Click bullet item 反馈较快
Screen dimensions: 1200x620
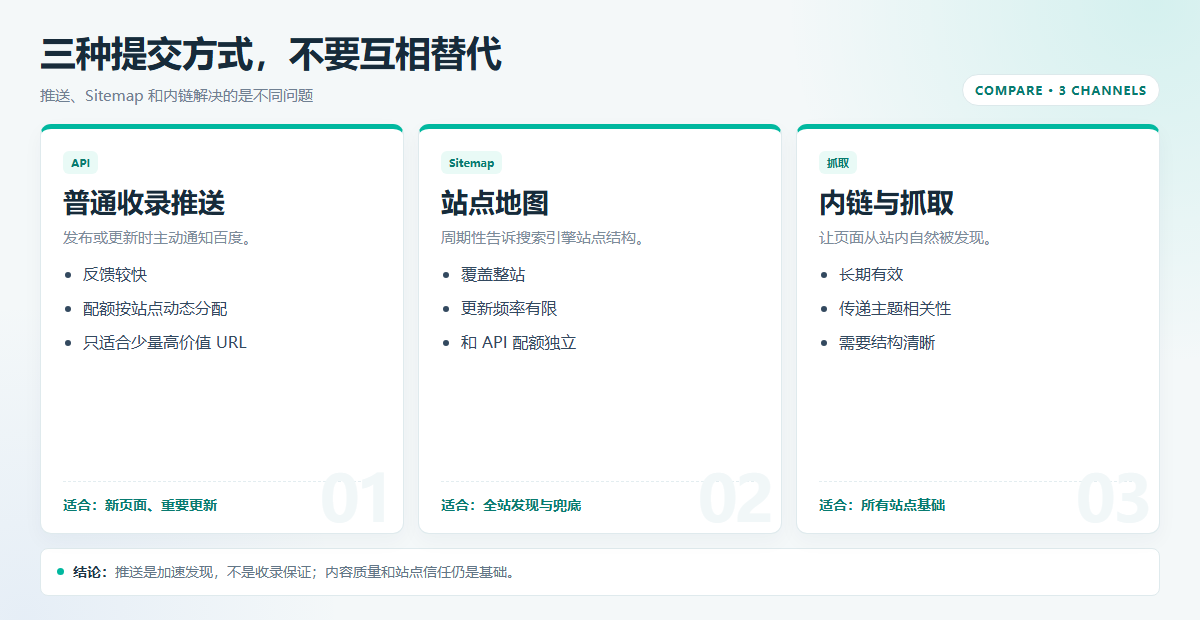click(115, 274)
